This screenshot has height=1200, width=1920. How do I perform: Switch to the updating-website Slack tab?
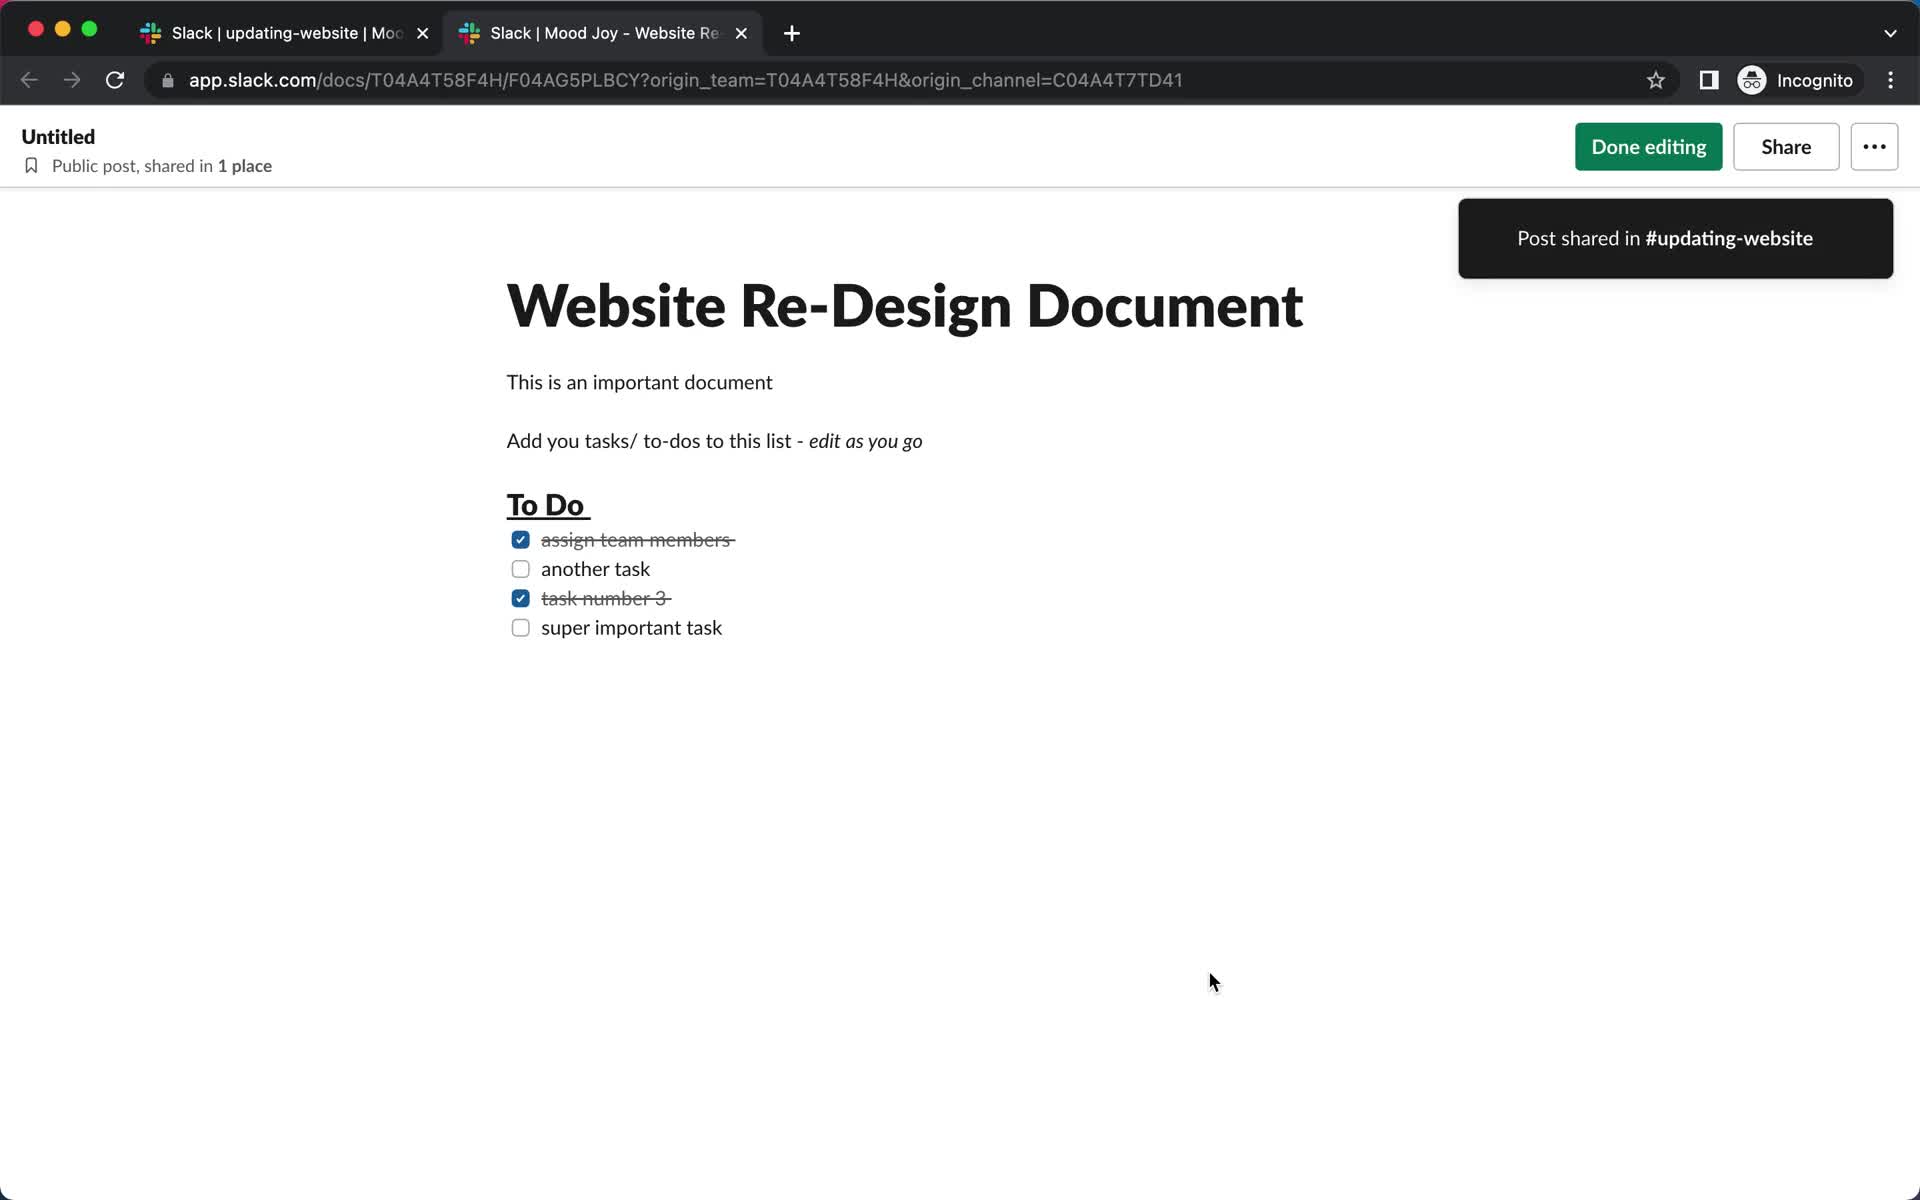[283, 33]
